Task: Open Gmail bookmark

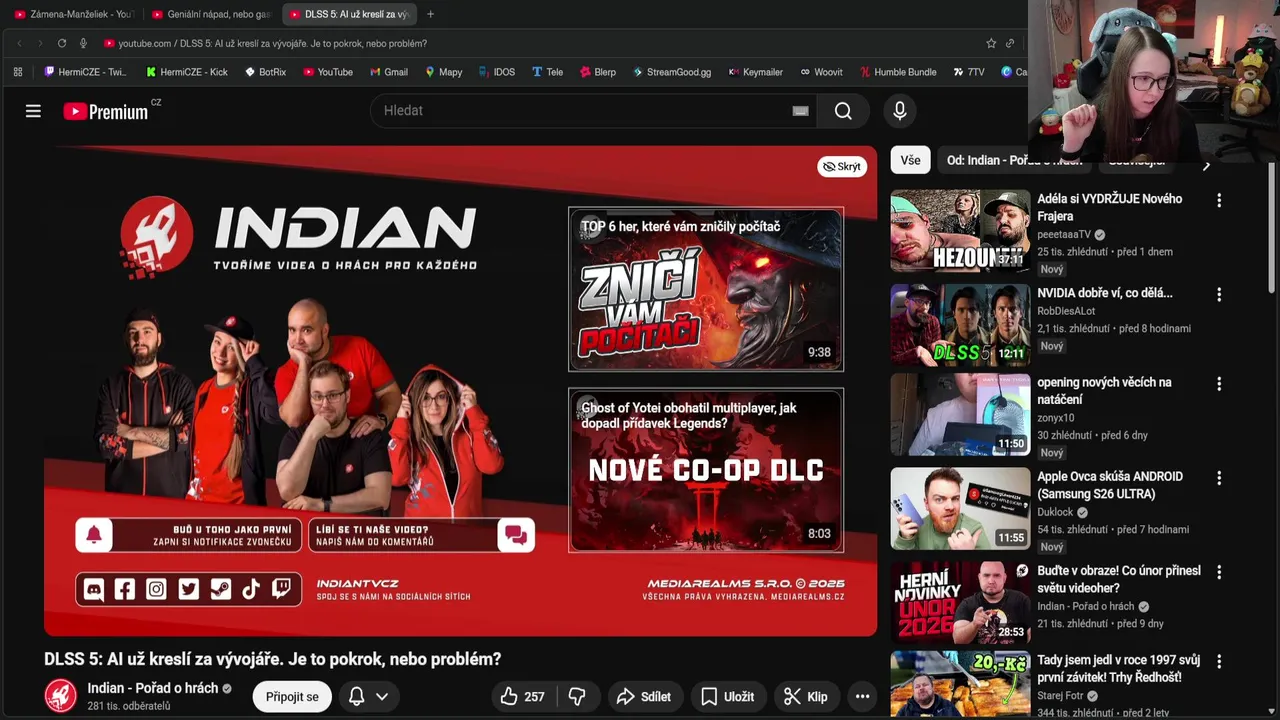Action: (388, 72)
